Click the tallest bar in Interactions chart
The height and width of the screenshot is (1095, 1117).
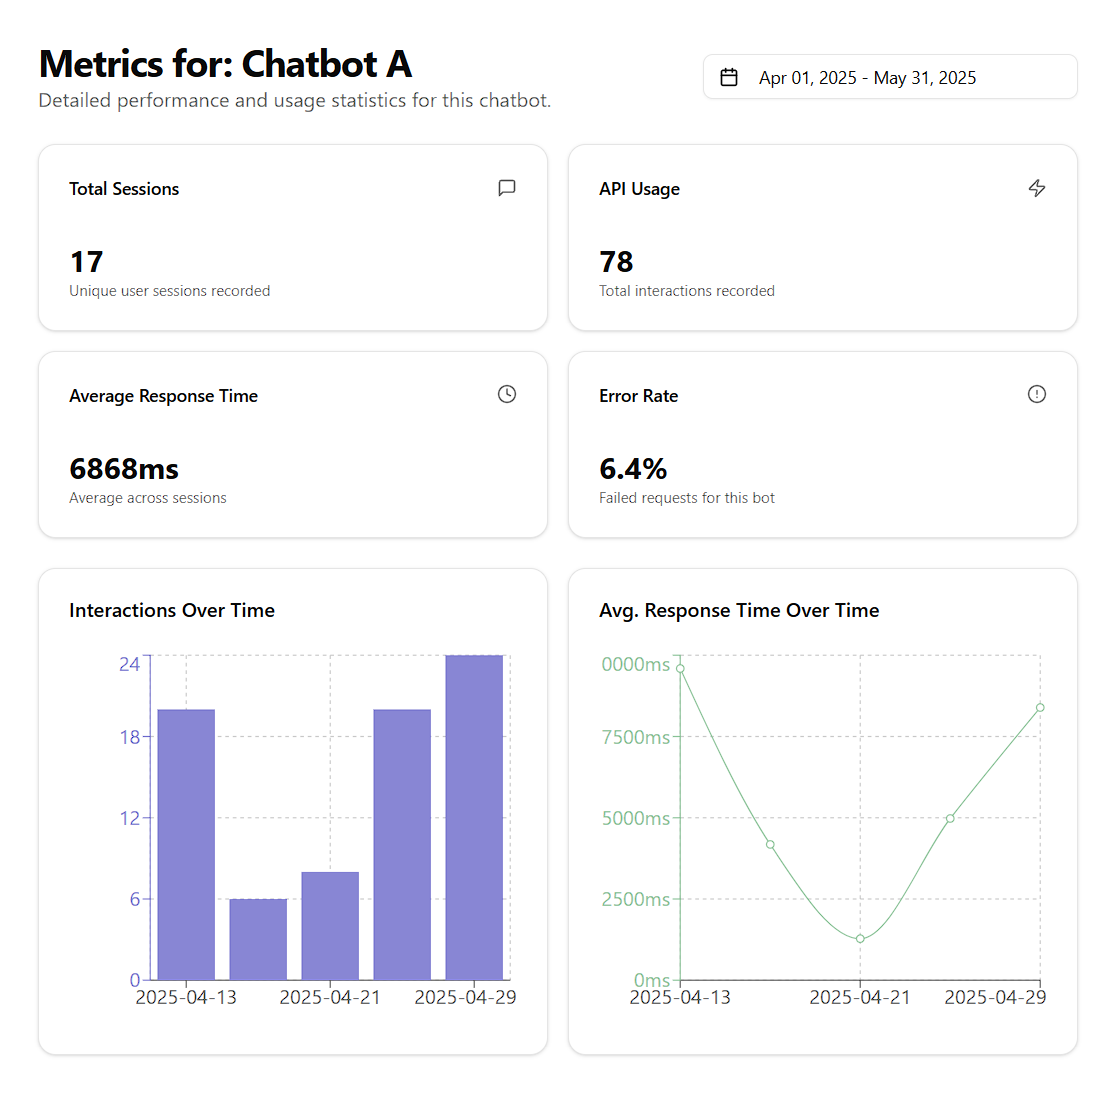474,817
